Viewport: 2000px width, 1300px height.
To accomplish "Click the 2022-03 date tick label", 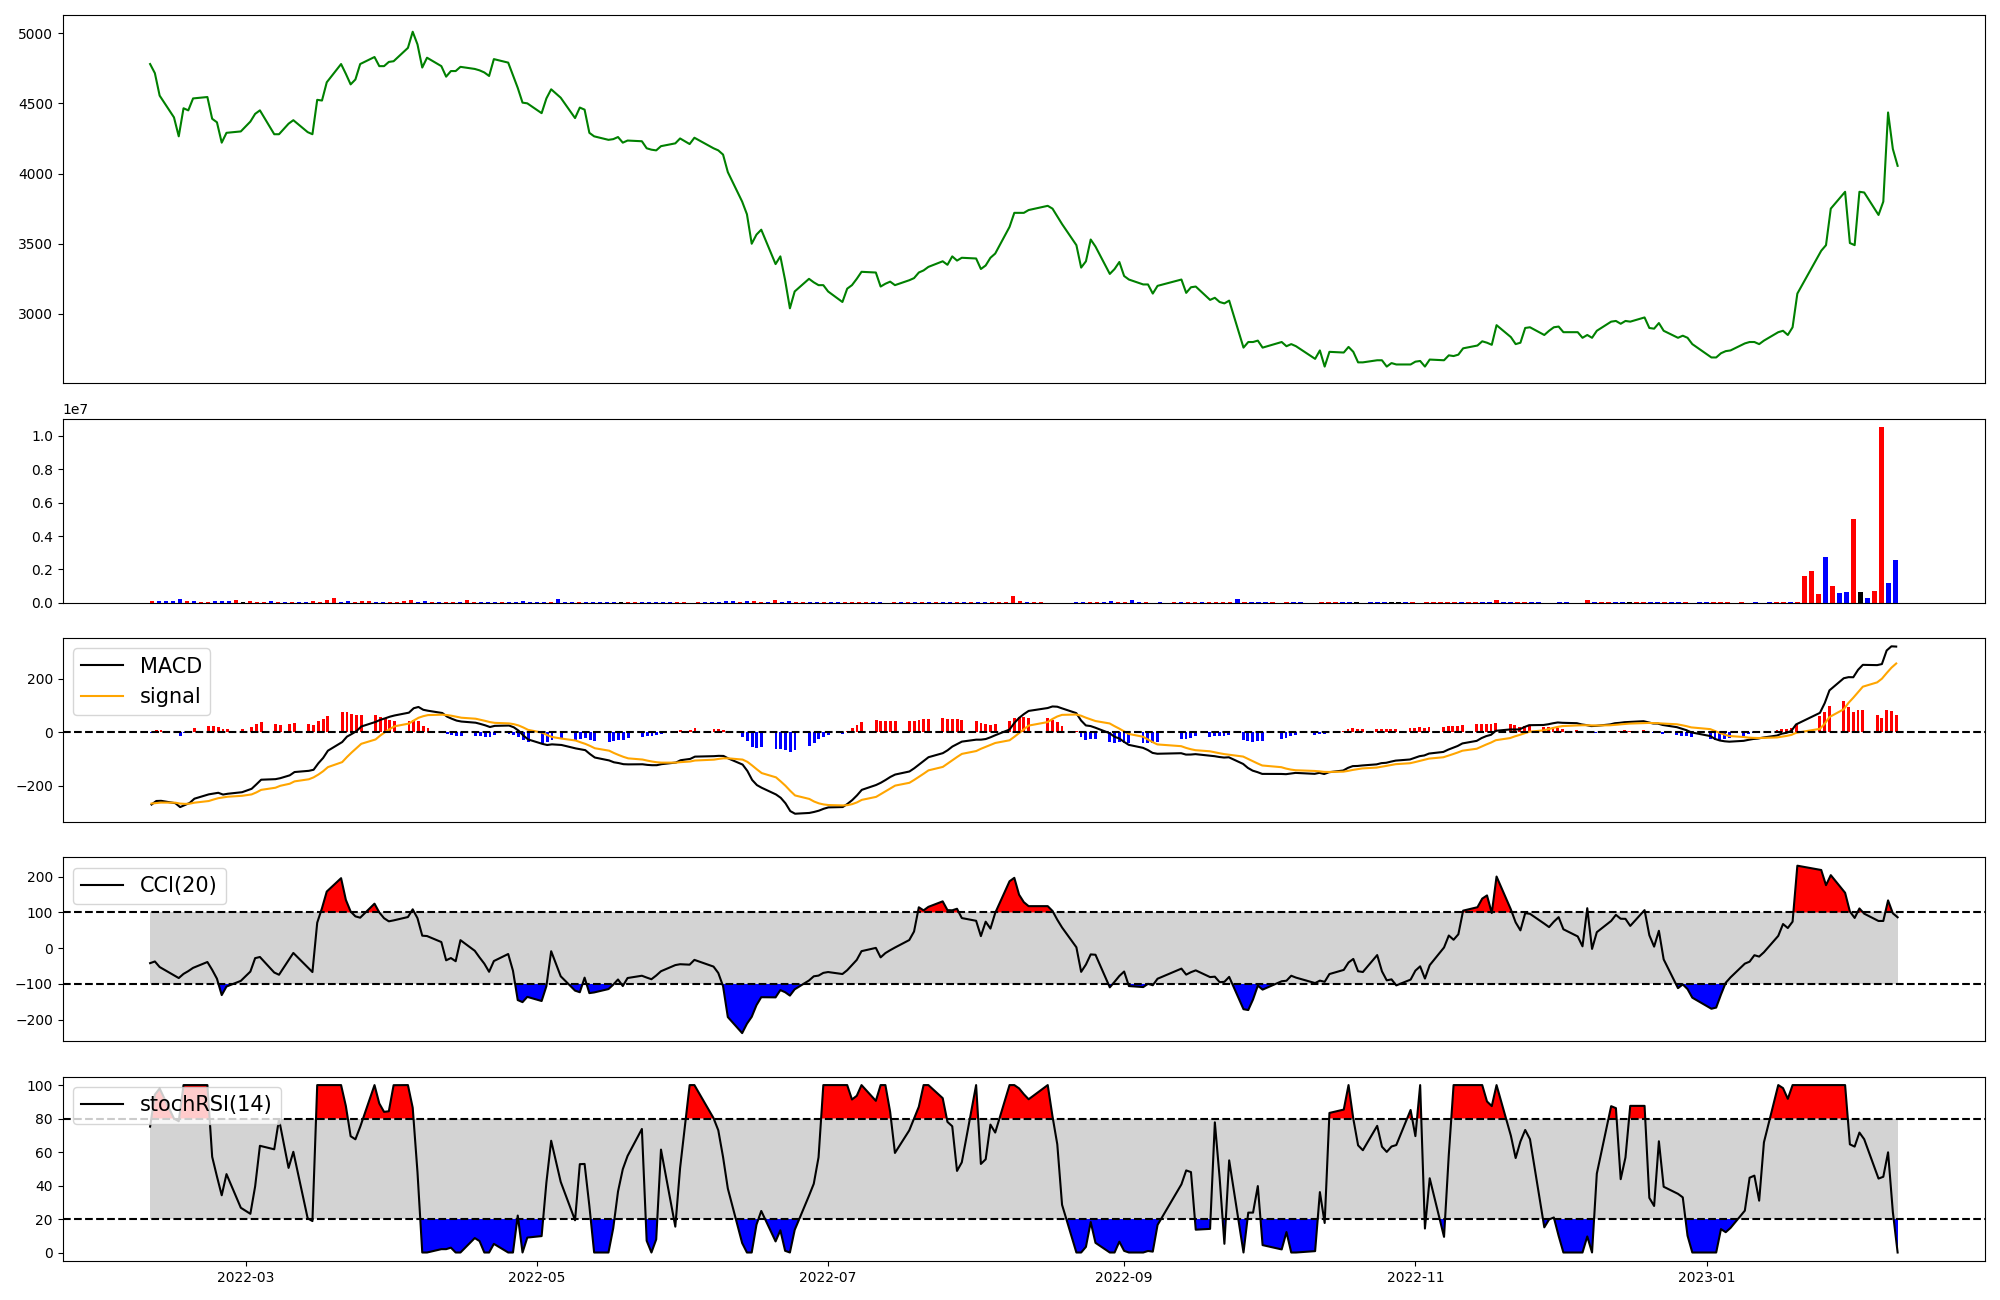I will click(245, 1277).
